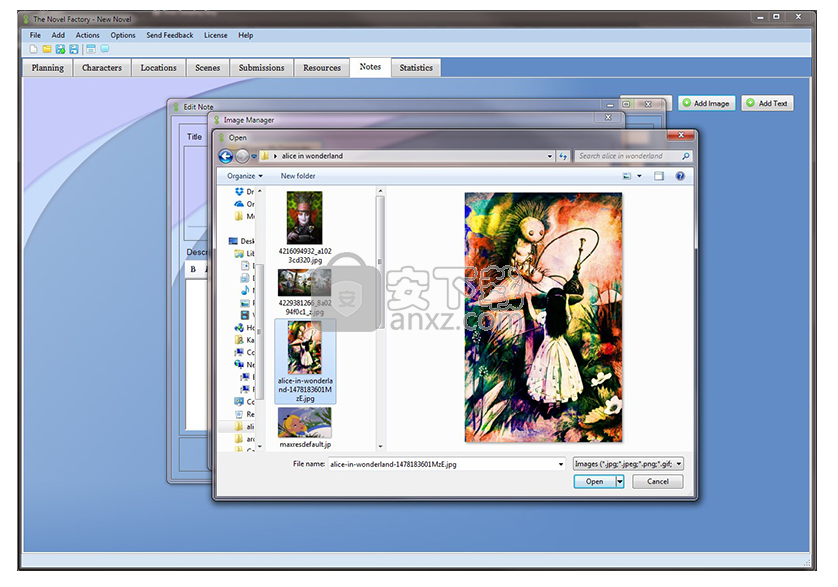Click the window layout toolbar icon
This screenshot has width=838, height=587.
click(x=91, y=49)
